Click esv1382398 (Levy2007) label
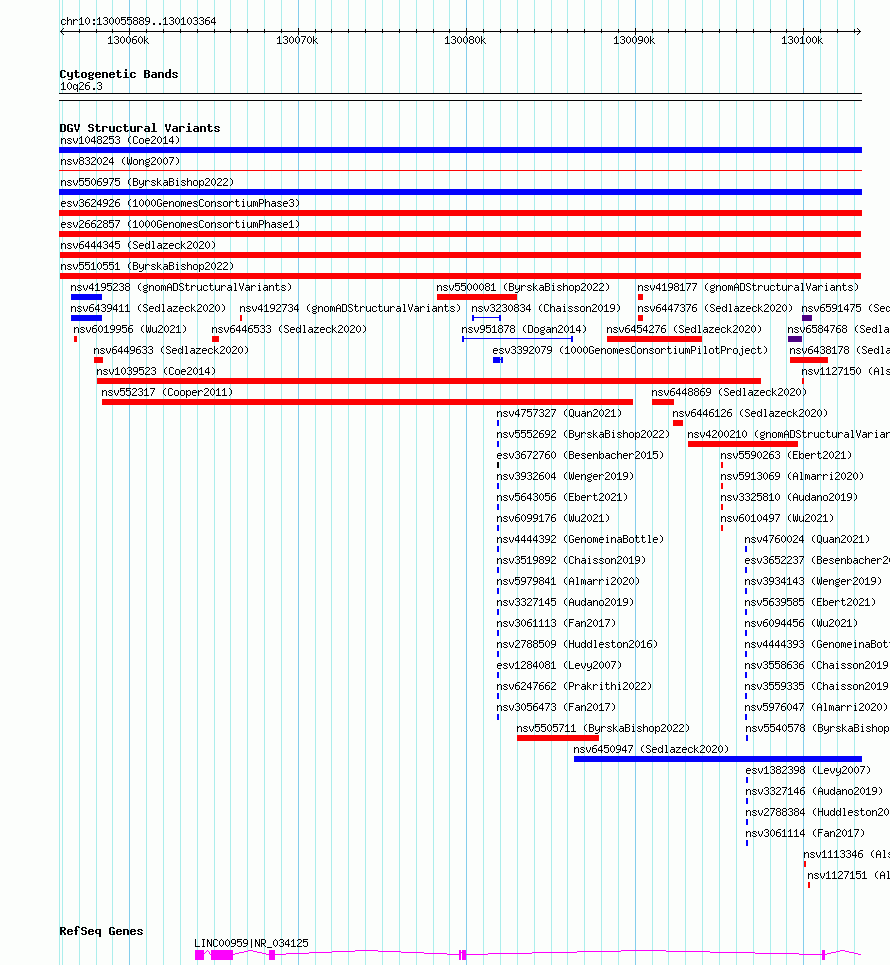The image size is (890, 965). [808, 770]
